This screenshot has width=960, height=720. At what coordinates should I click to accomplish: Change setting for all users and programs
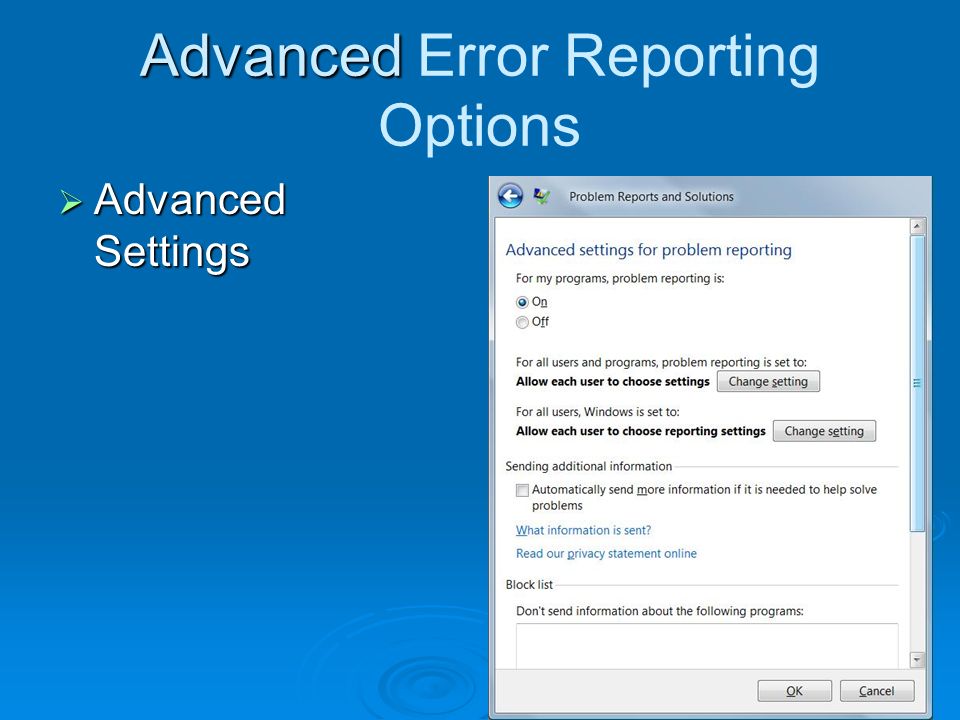point(768,381)
